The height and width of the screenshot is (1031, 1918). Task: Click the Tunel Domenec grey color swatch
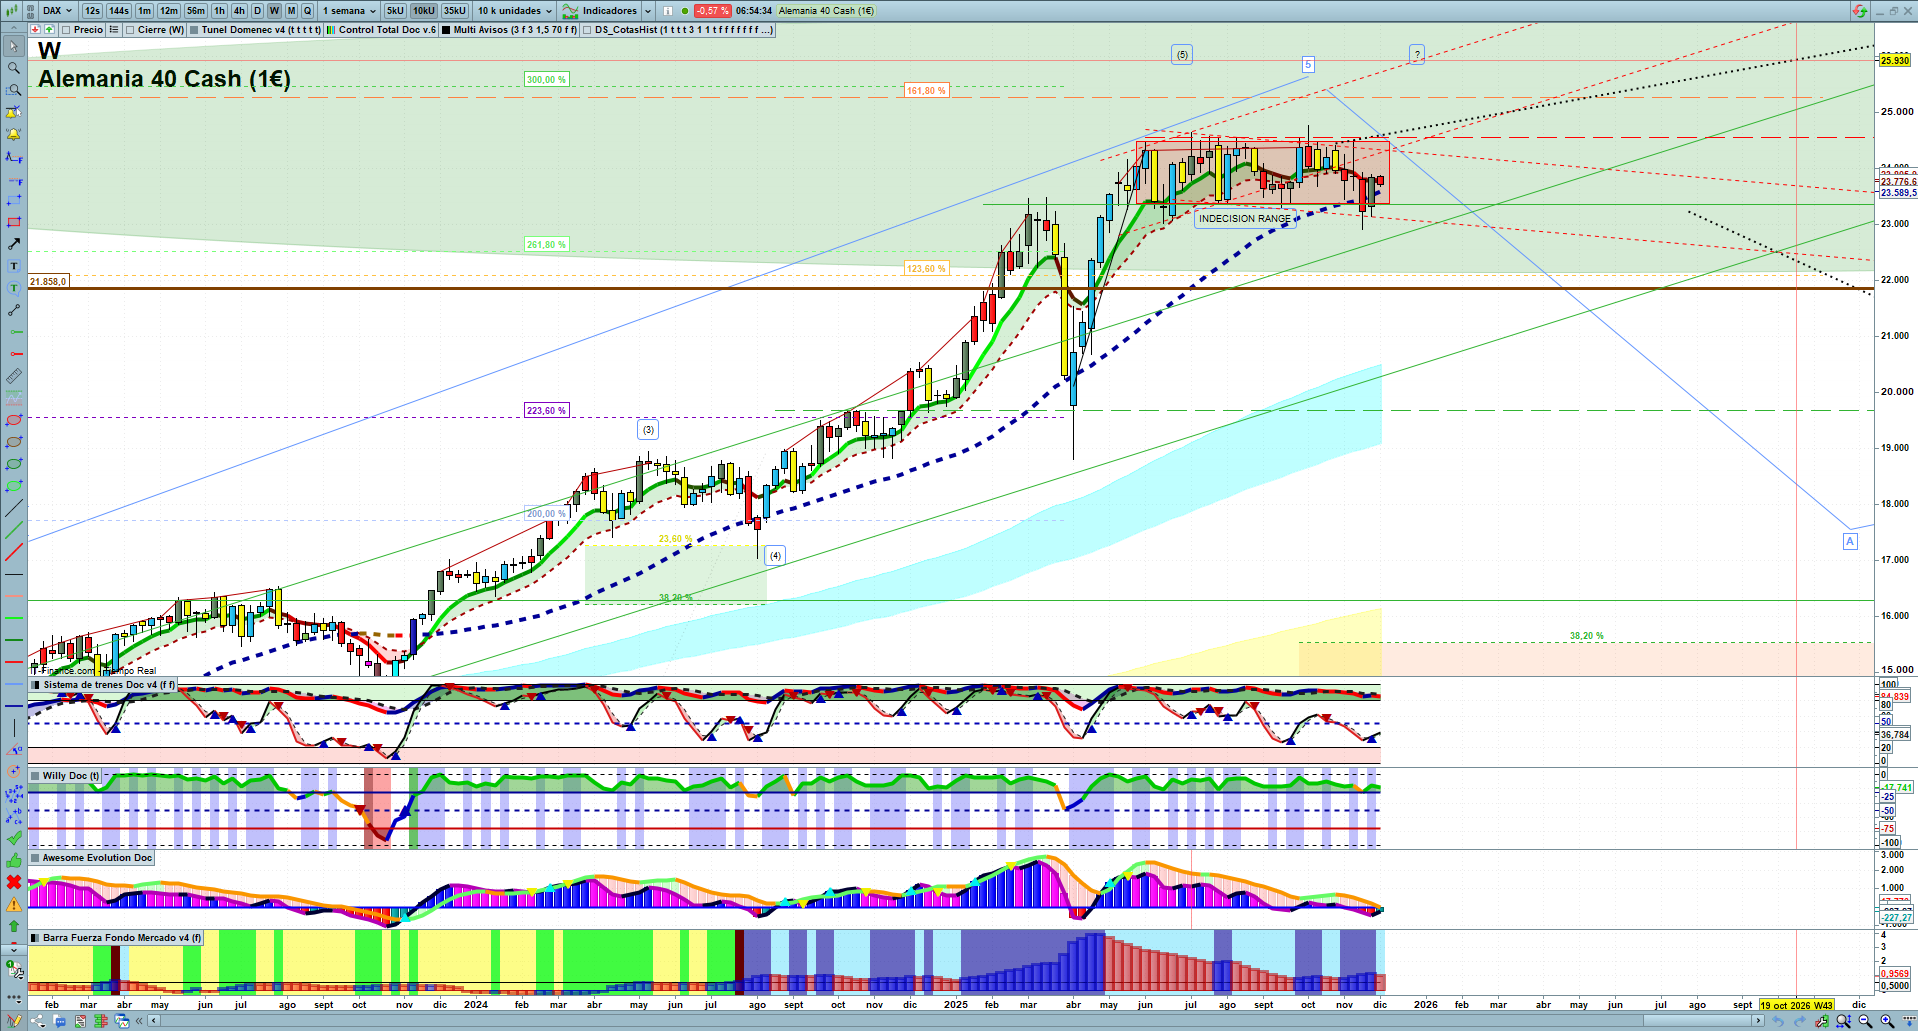tap(194, 30)
